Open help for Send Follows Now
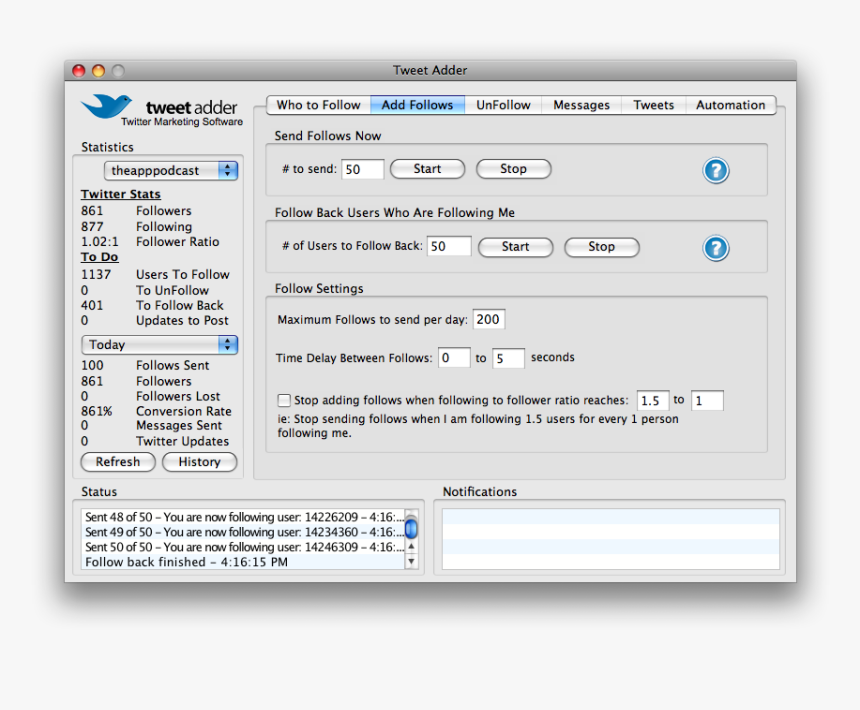860x710 pixels. [x=716, y=171]
